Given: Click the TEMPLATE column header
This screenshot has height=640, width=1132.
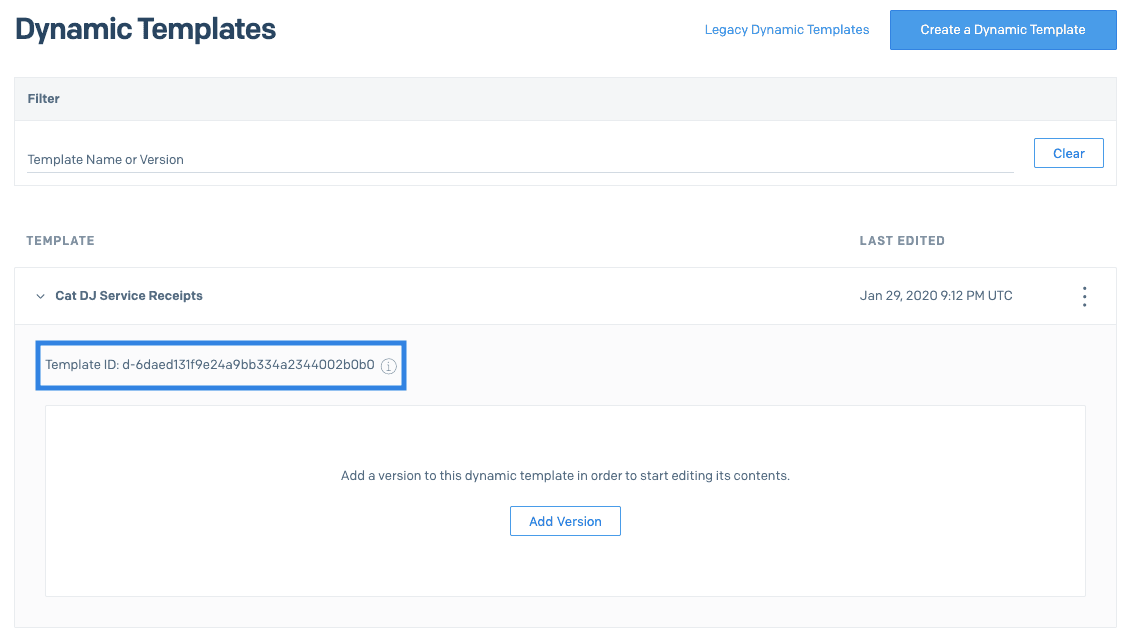Looking at the screenshot, I should click(61, 241).
